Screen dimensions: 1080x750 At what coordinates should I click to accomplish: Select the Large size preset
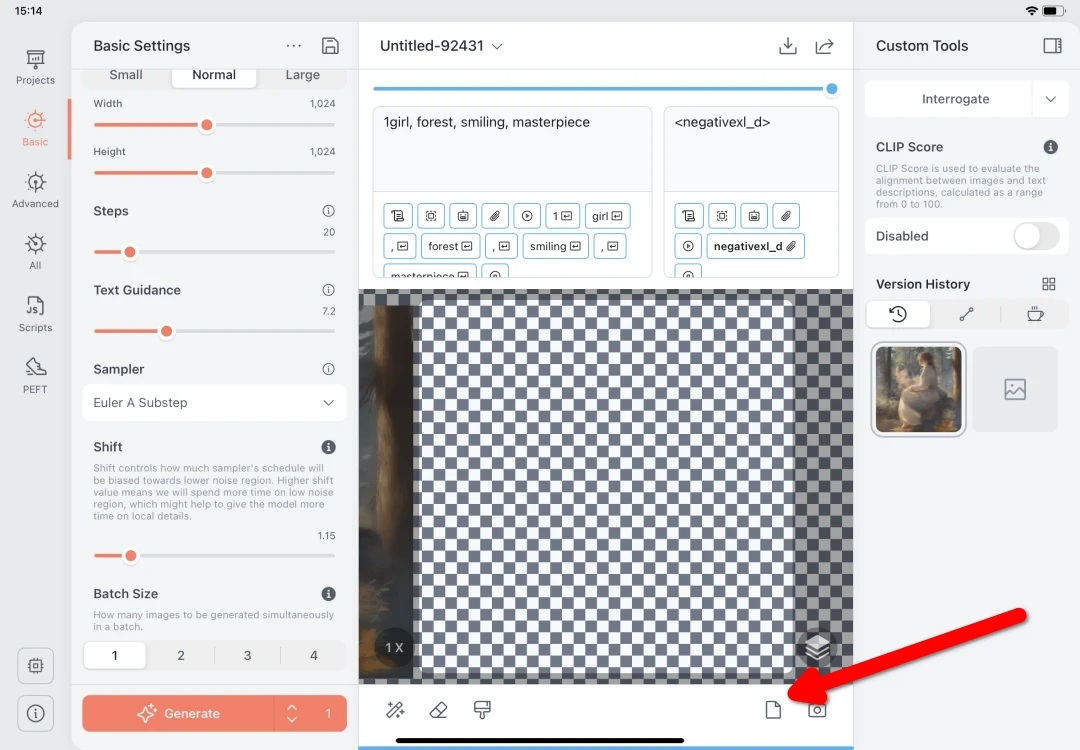(x=302, y=75)
